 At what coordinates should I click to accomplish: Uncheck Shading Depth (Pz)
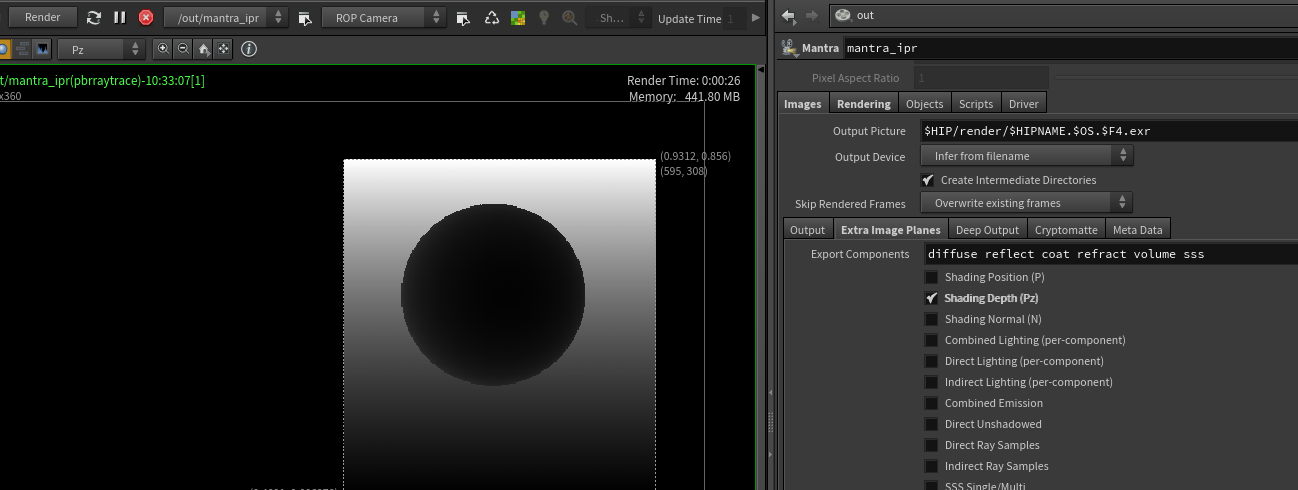coord(932,298)
